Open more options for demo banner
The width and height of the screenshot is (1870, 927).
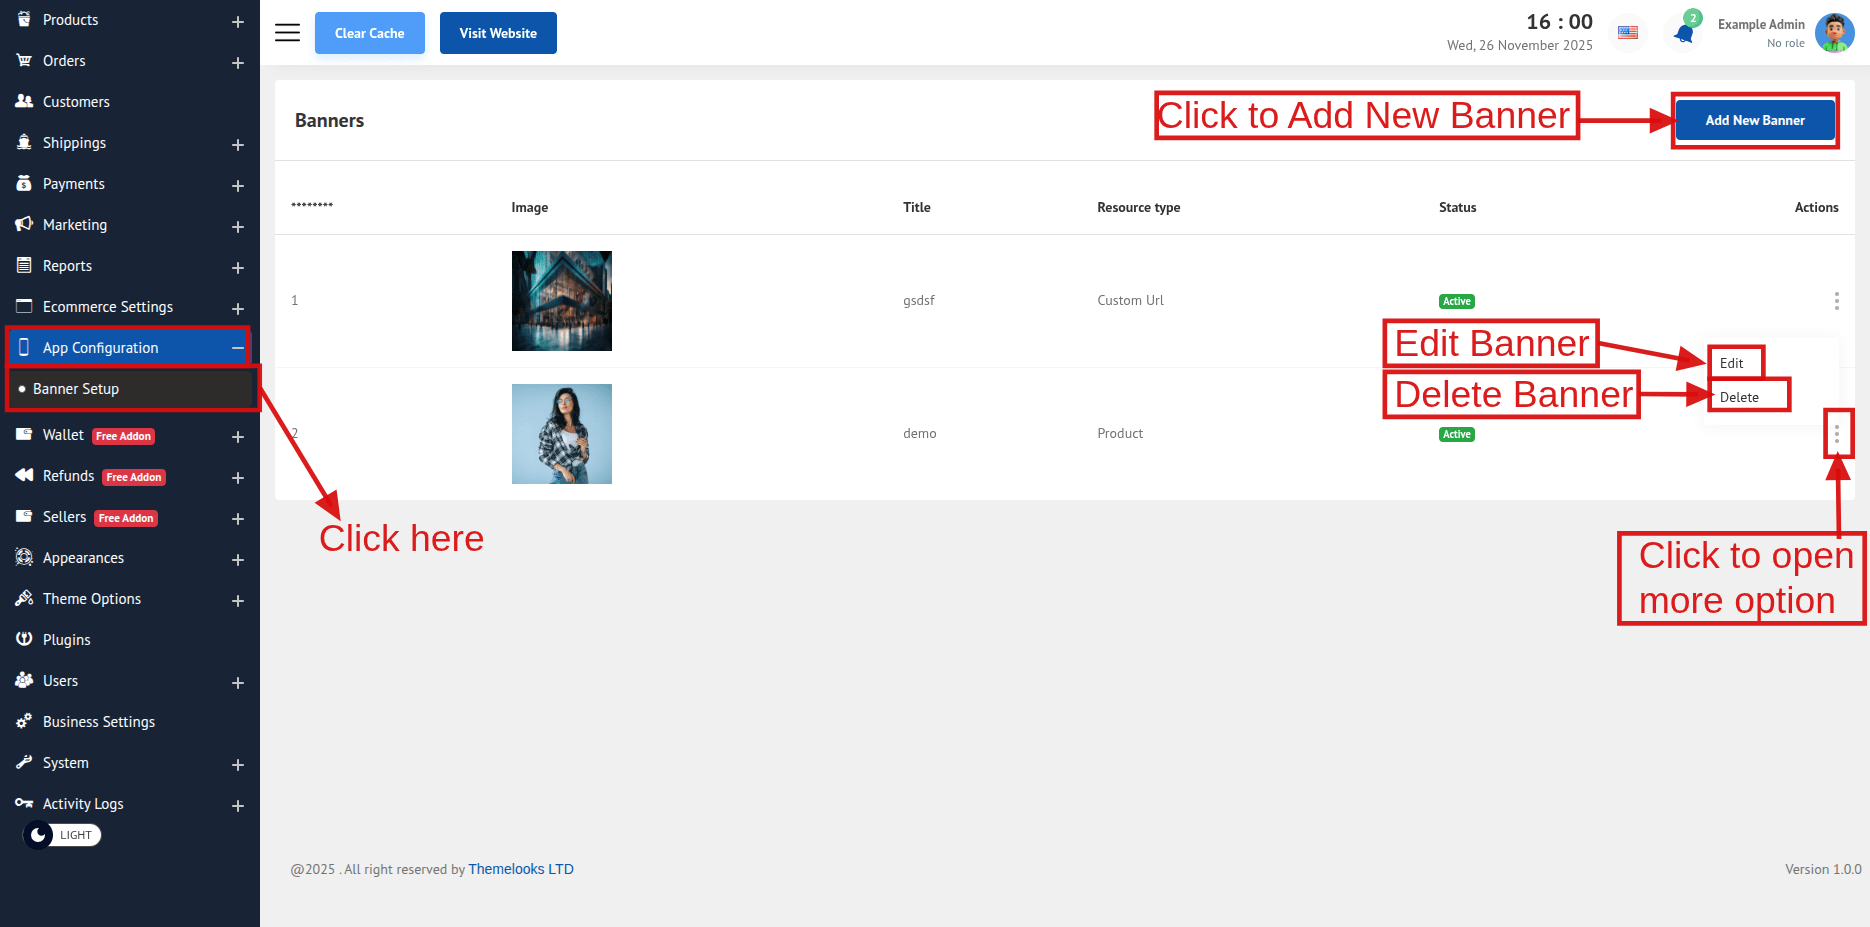point(1836,434)
